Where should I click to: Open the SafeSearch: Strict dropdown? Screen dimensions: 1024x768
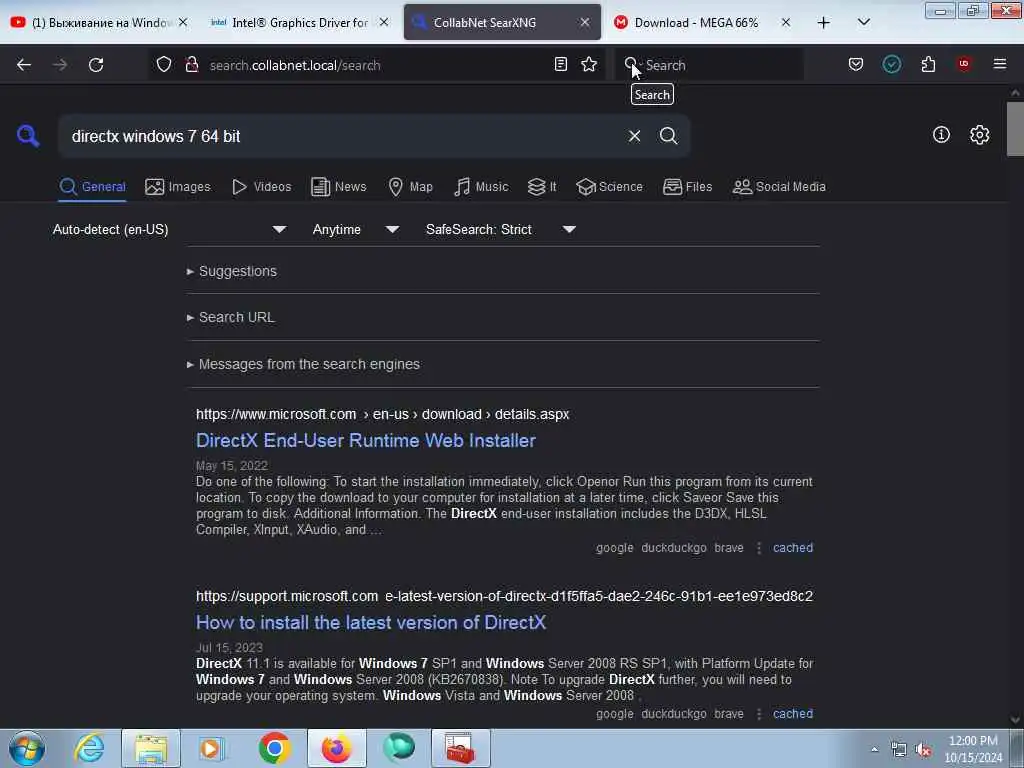(500, 230)
